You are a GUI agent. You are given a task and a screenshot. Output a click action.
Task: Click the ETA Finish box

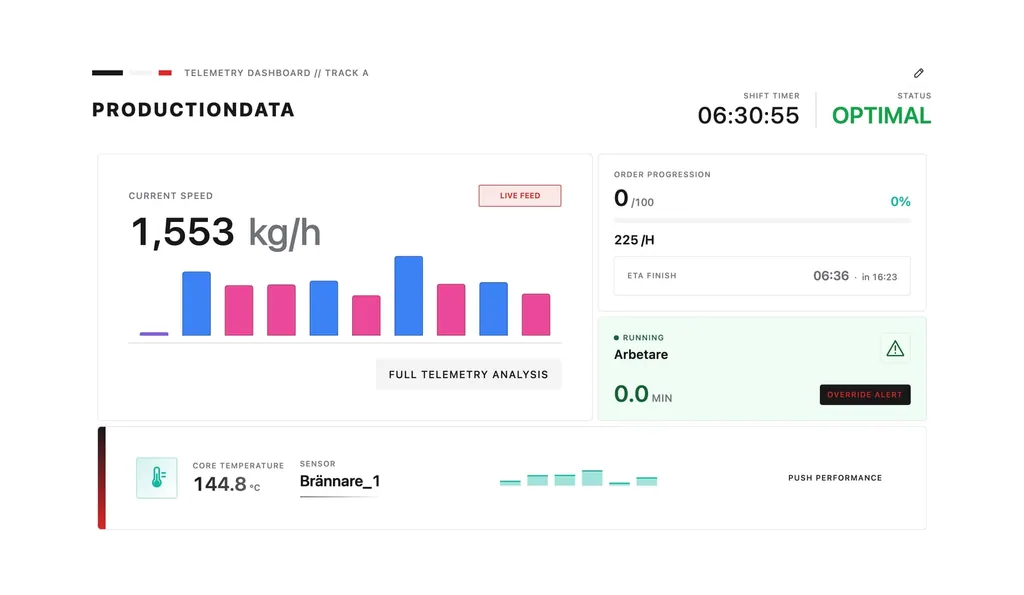coord(762,276)
